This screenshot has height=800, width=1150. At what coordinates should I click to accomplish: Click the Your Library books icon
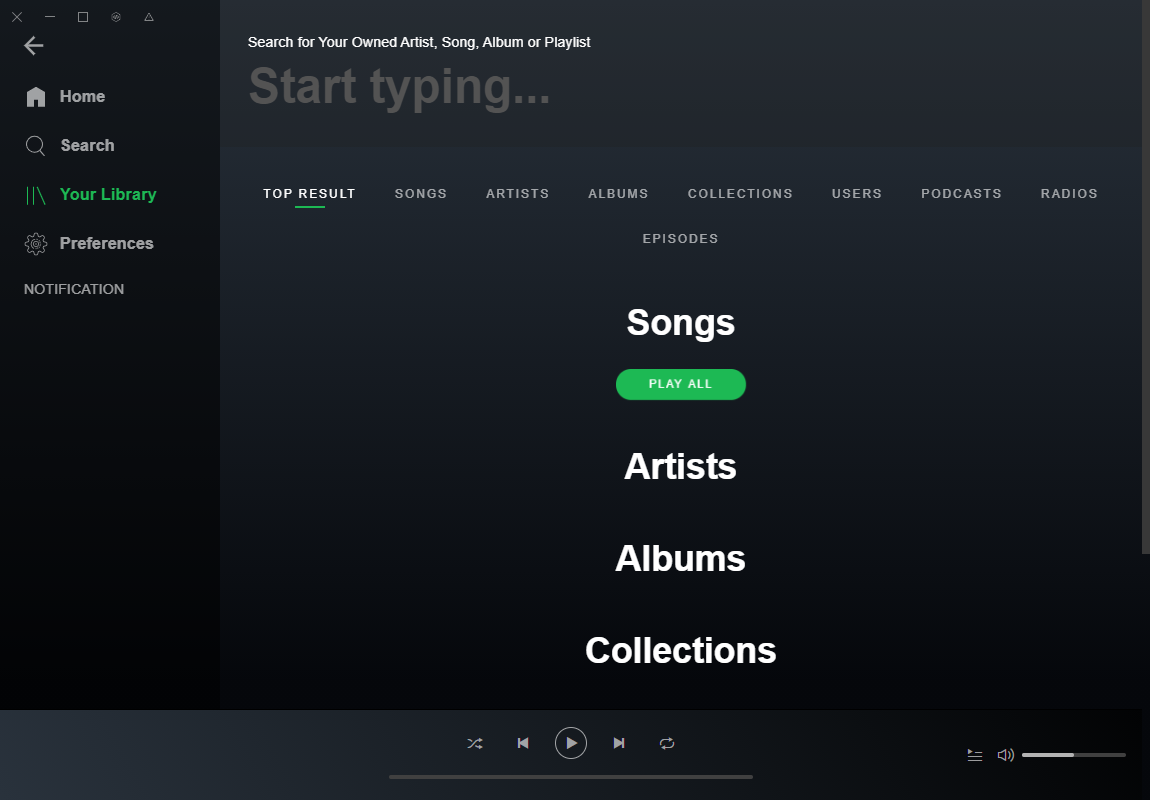coord(36,195)
